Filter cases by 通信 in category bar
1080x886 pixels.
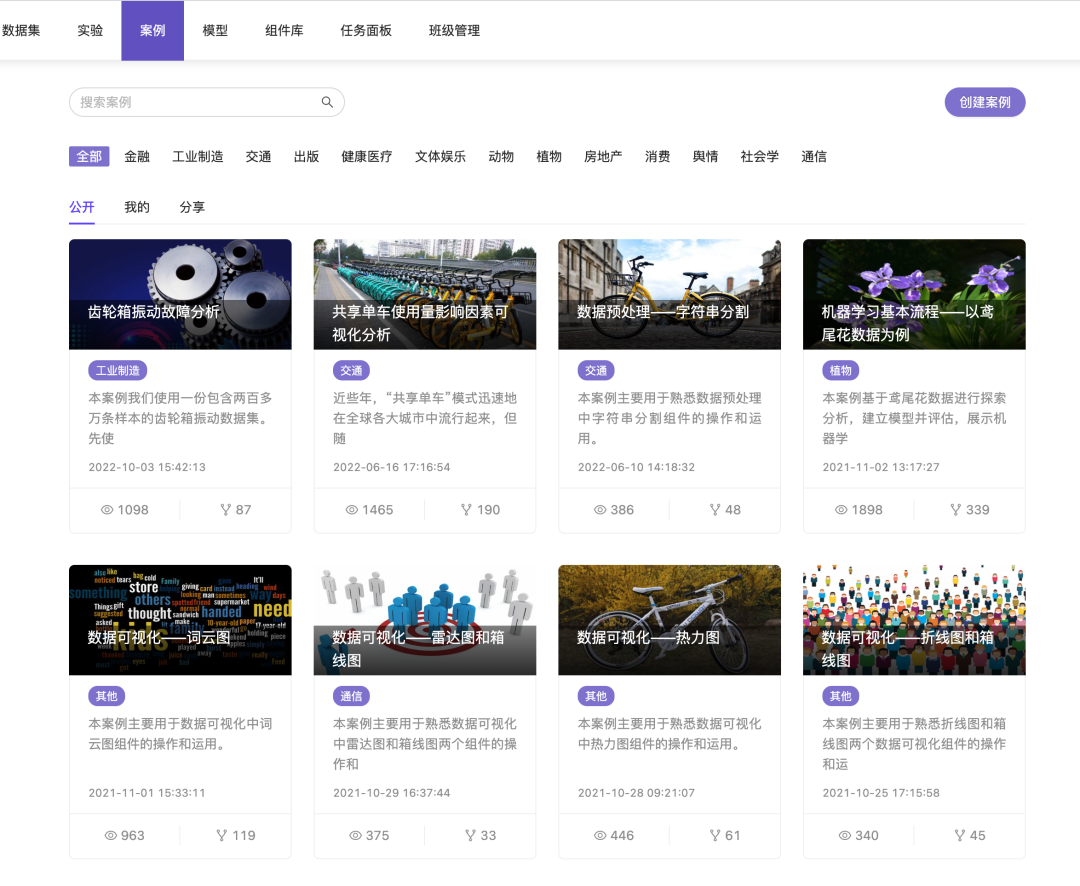[814, 156]
